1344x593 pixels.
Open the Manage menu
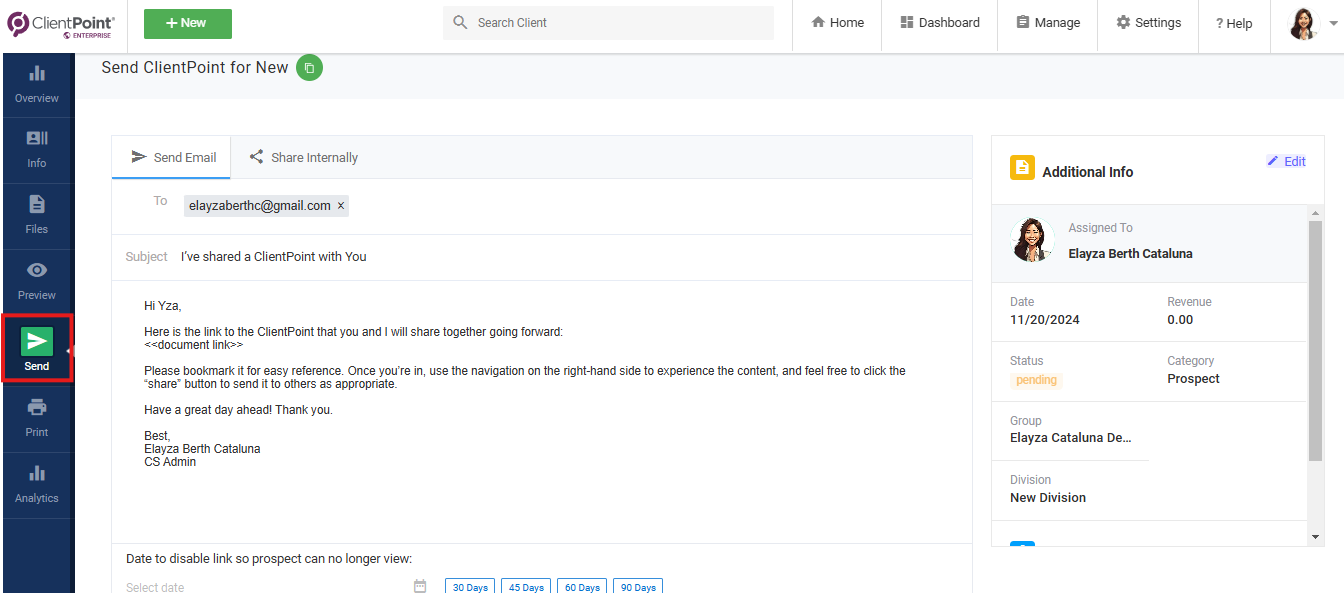pyautogui.click(x=1047, y=22)
